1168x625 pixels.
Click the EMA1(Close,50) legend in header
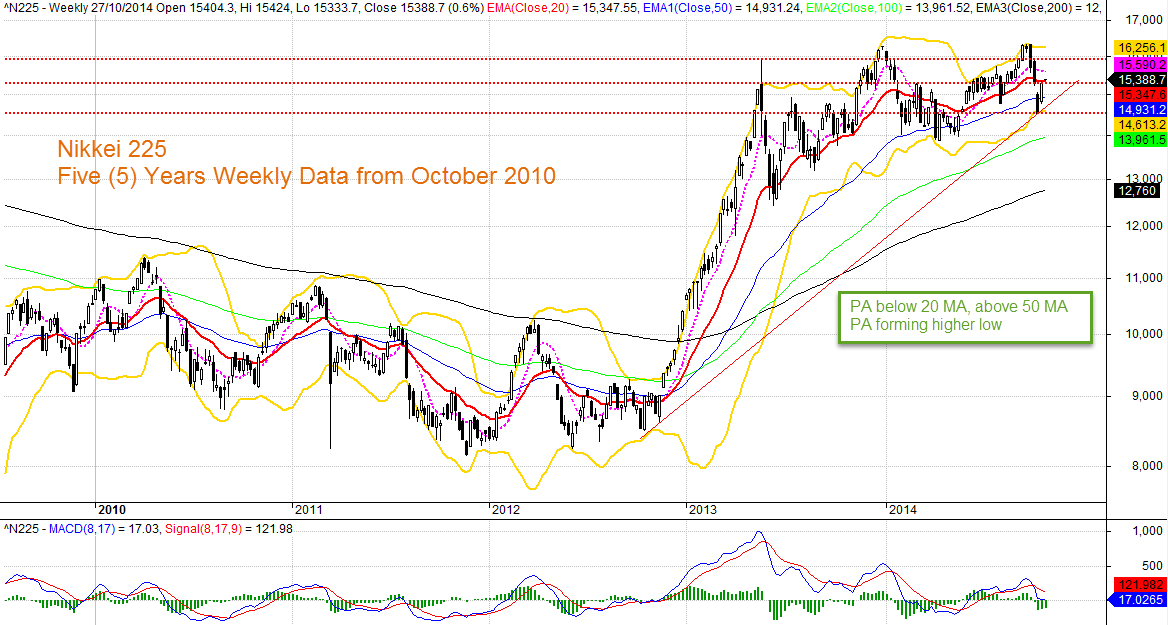688,7
